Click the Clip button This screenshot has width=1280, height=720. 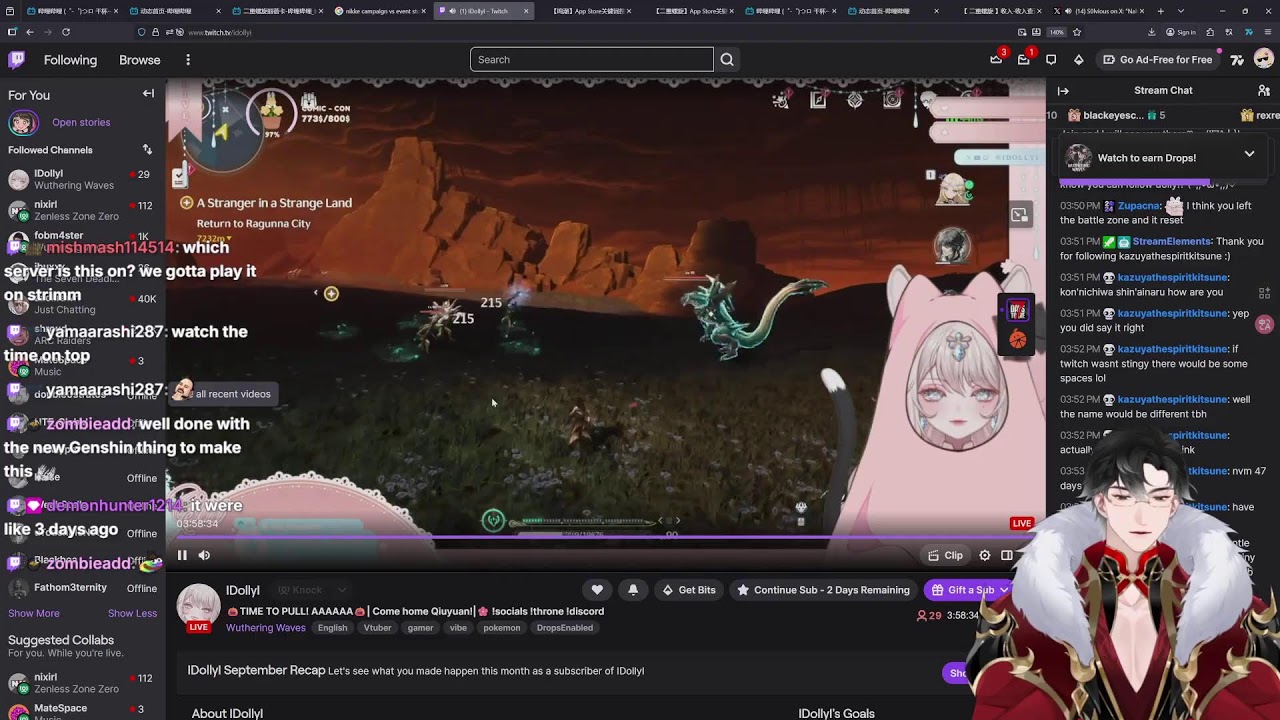pyautogui.click(x=945, y=556)
